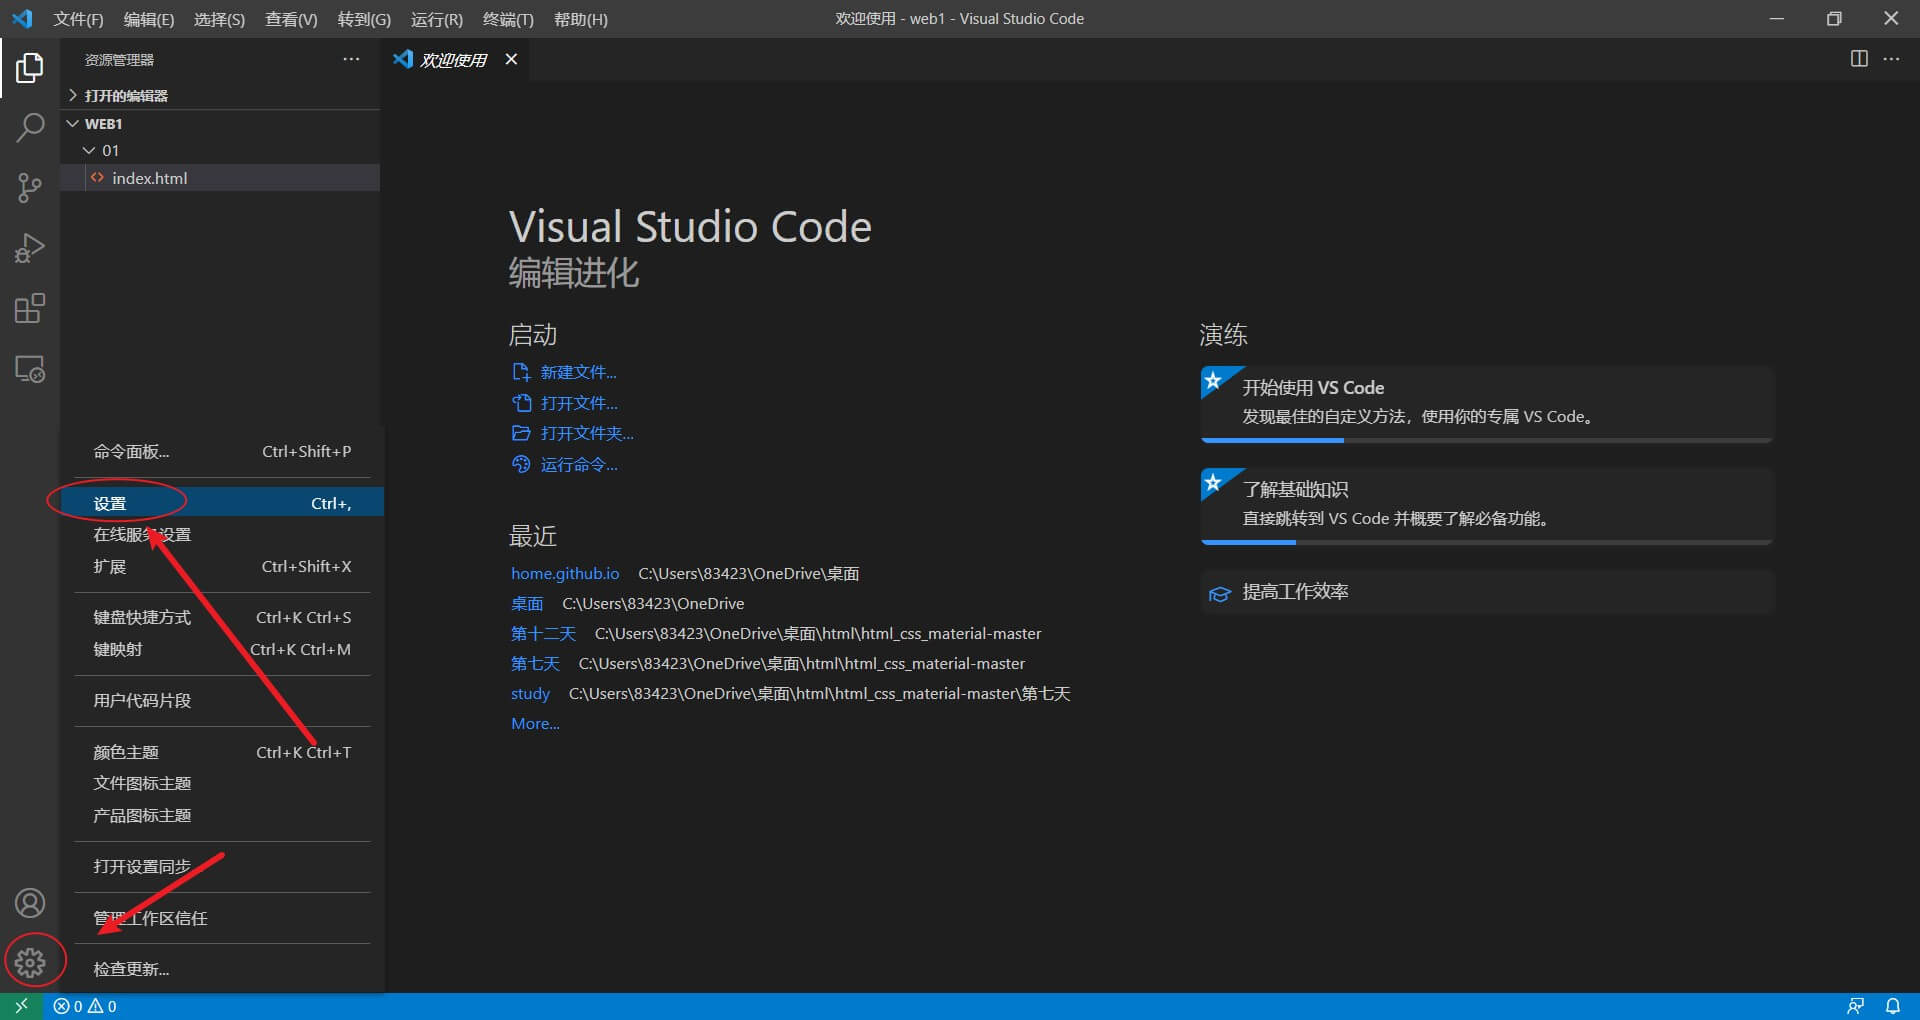The image size is (1920, 1020).
Task: Click the 打开文件 icon
Action: (x=521, y=403)
